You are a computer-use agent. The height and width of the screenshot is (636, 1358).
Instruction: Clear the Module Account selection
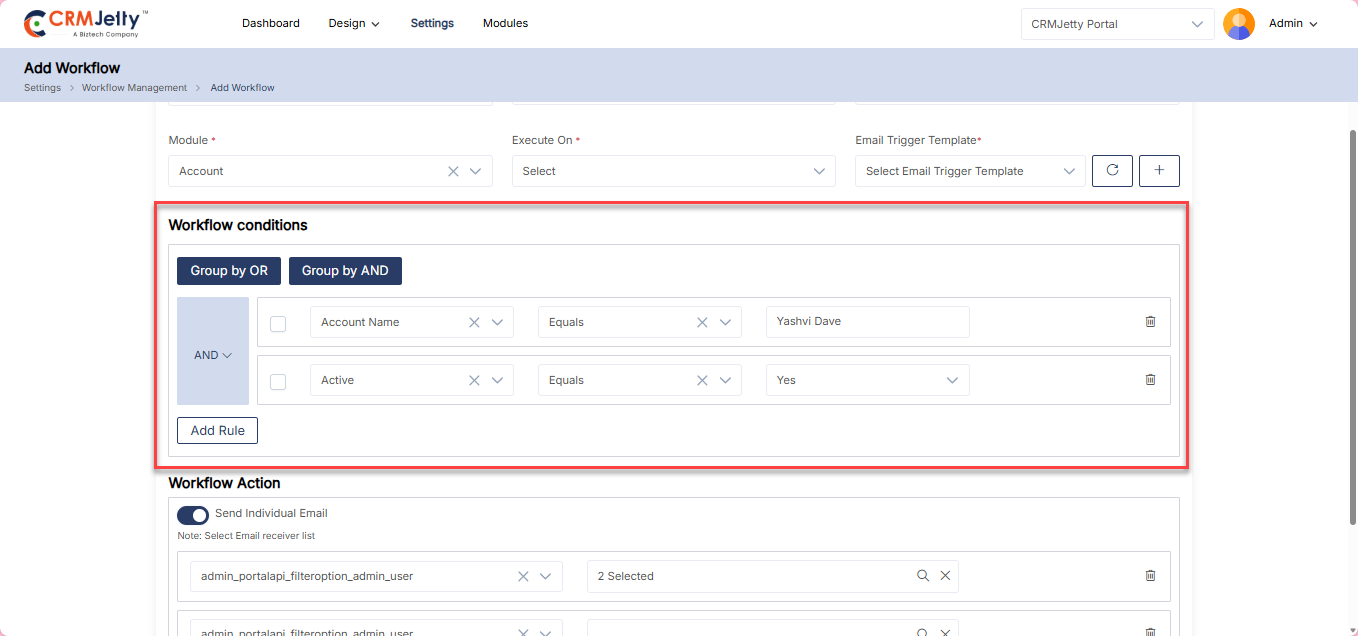coord(453,171)
